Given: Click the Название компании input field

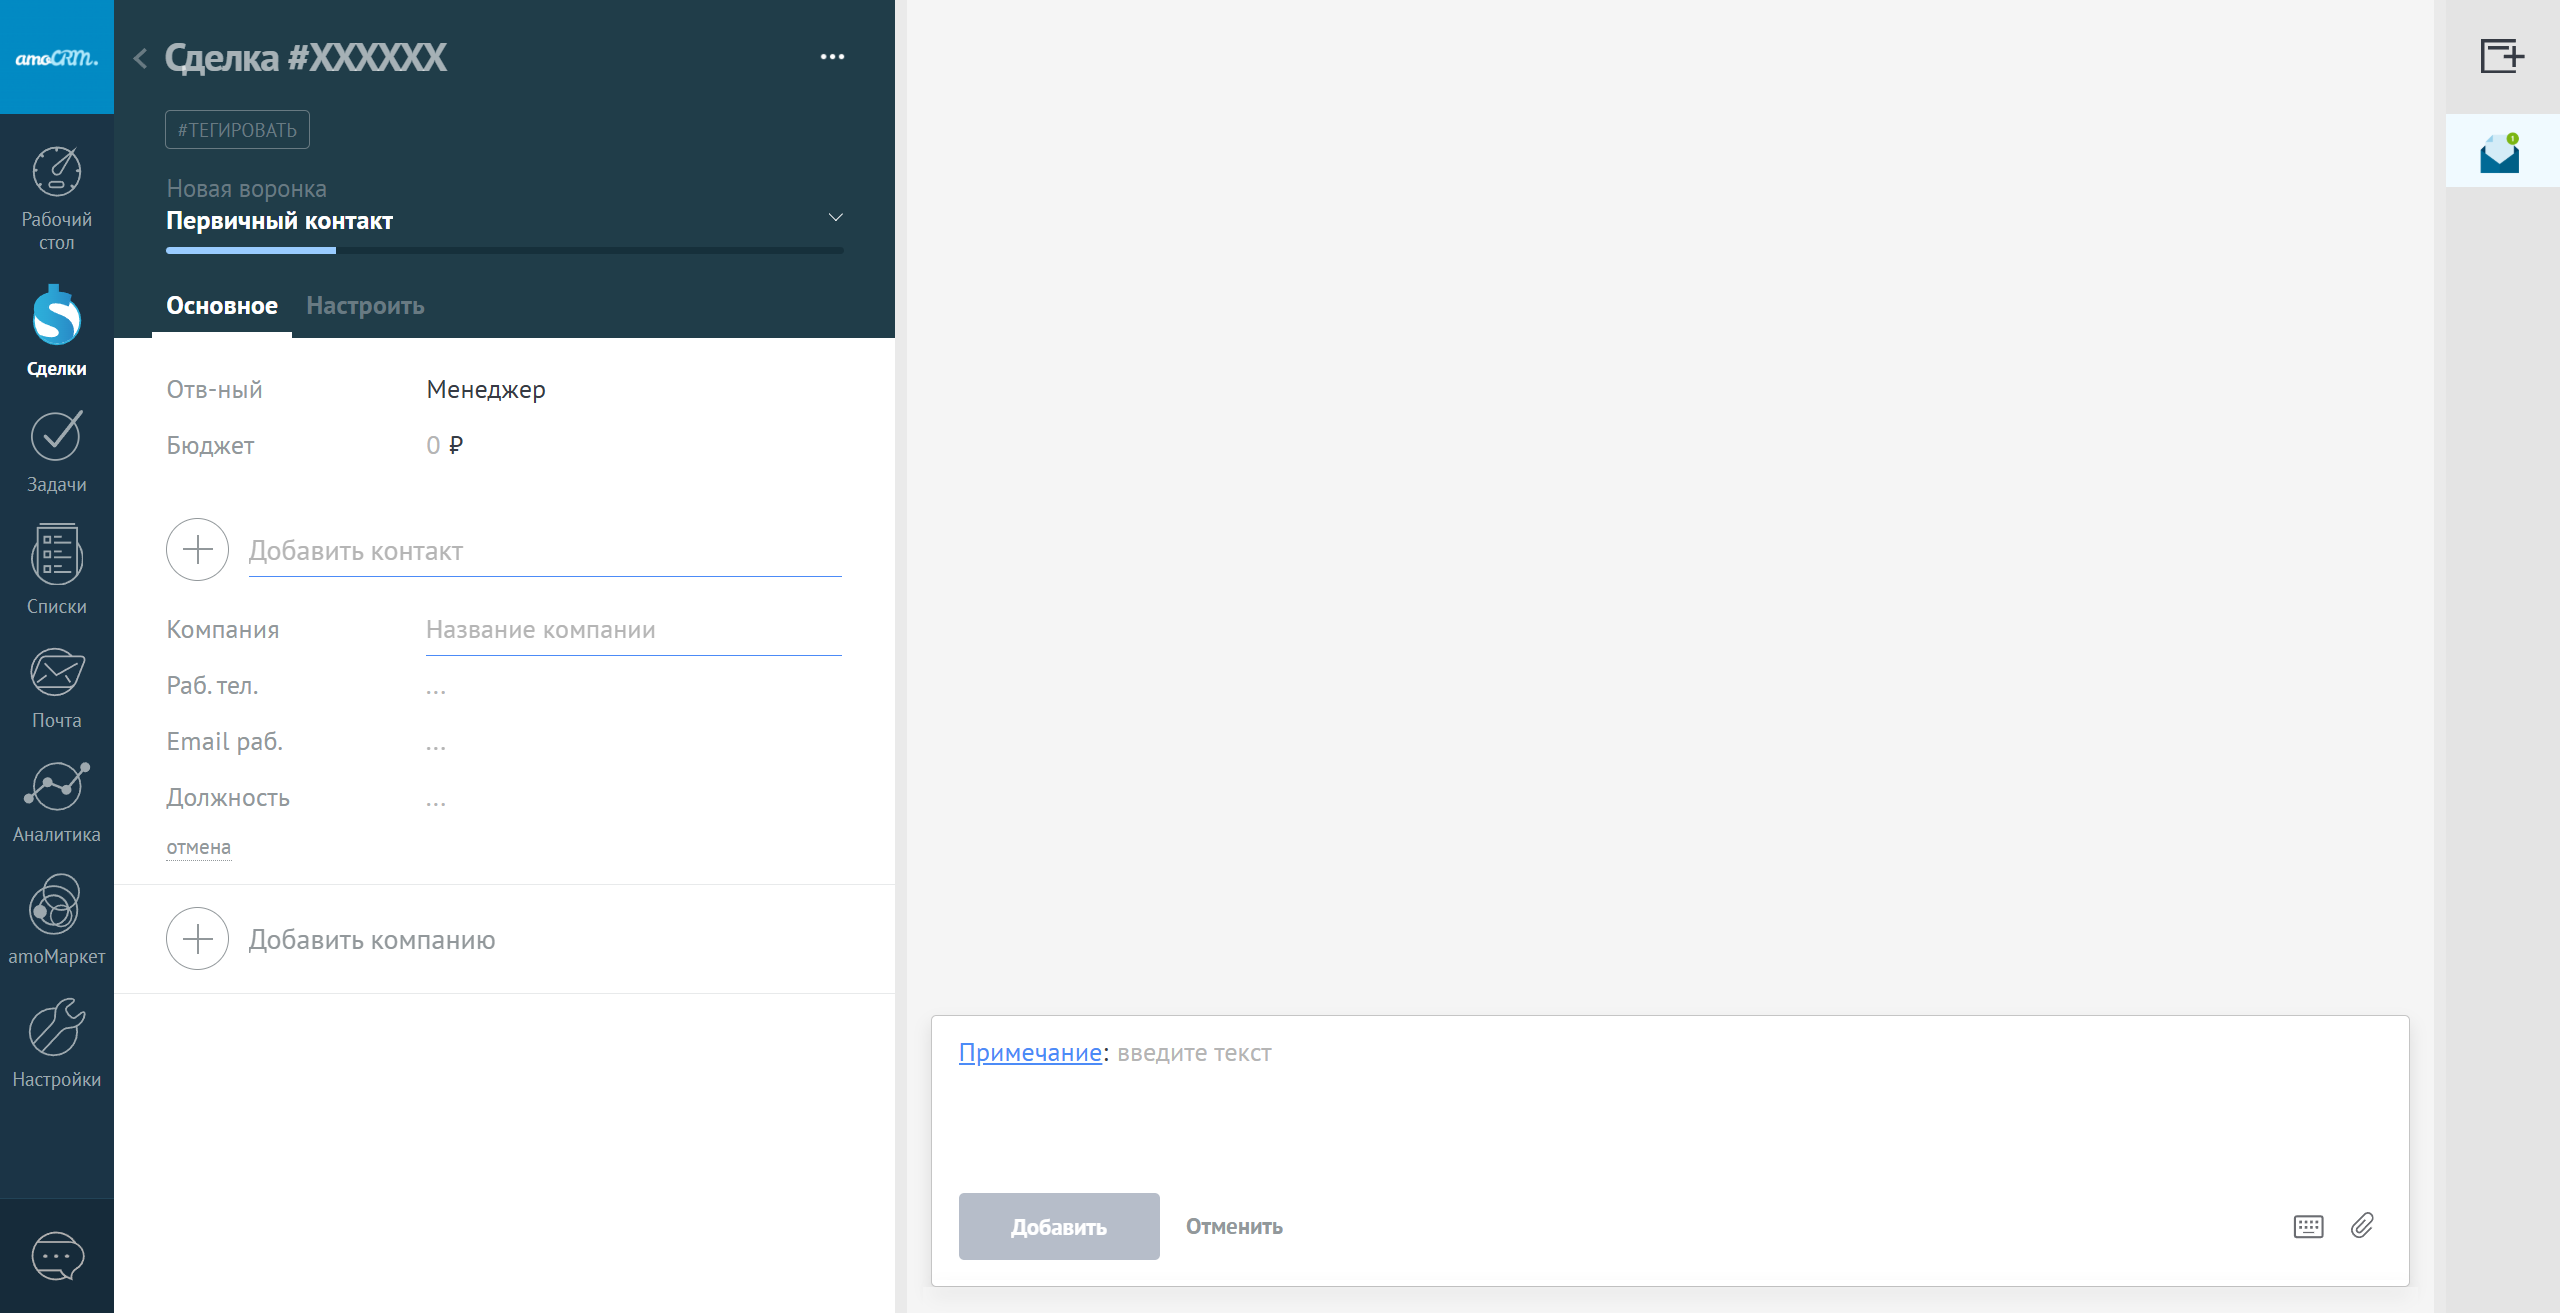Looking at the screenshot, I should pos(633,630).
